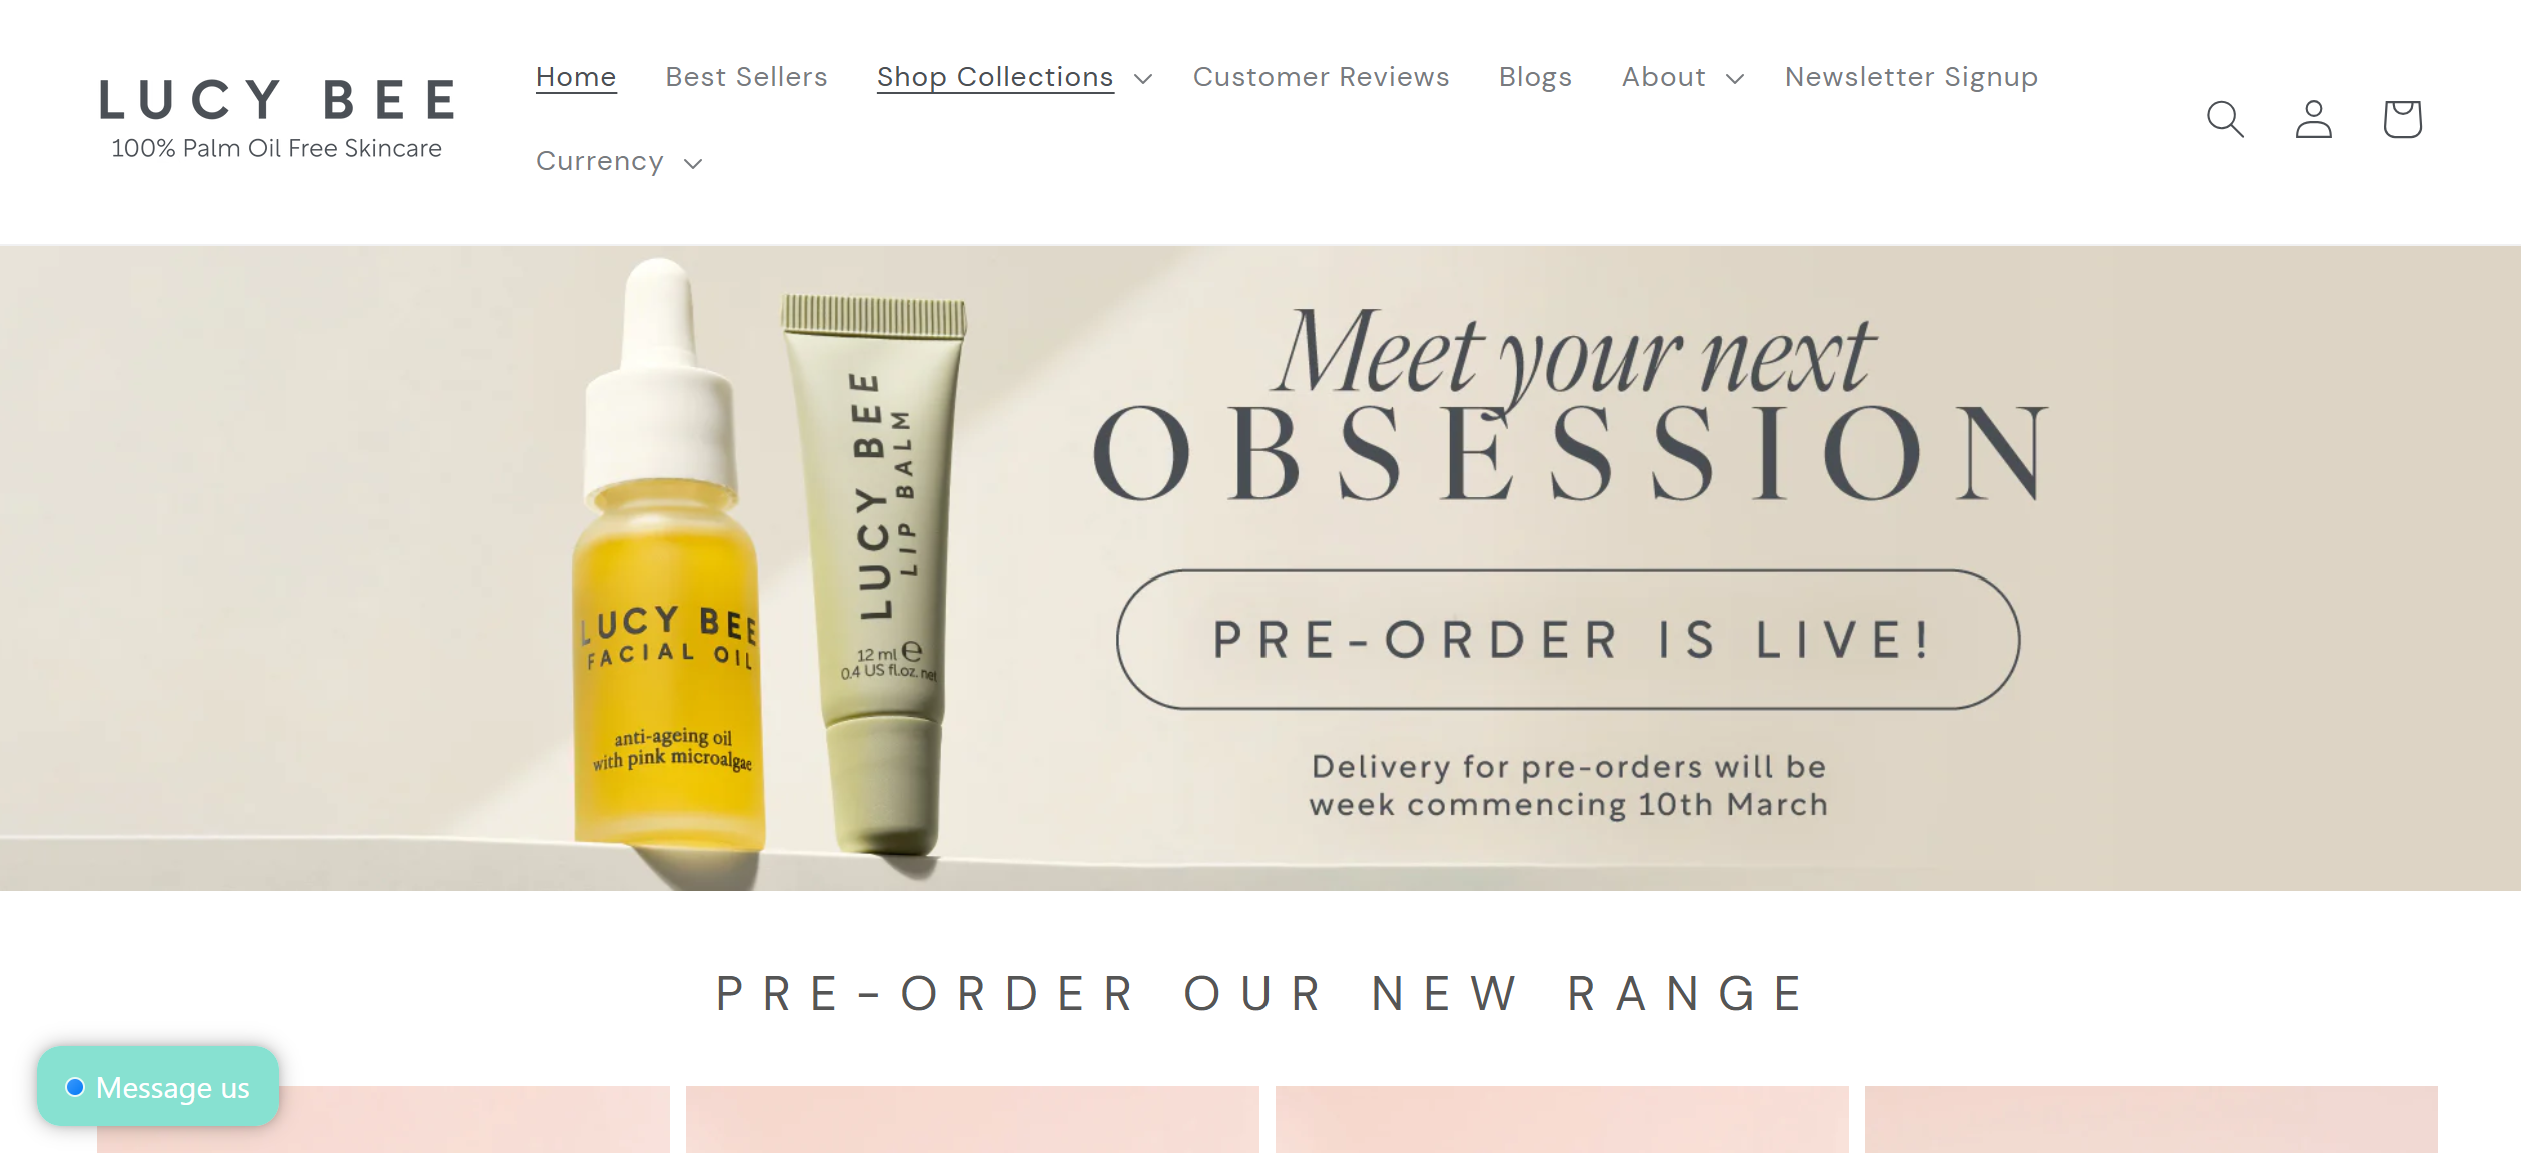Open the account login icon
This screenshot has width=2522, height=1154.
click(x=2313, y=119)
